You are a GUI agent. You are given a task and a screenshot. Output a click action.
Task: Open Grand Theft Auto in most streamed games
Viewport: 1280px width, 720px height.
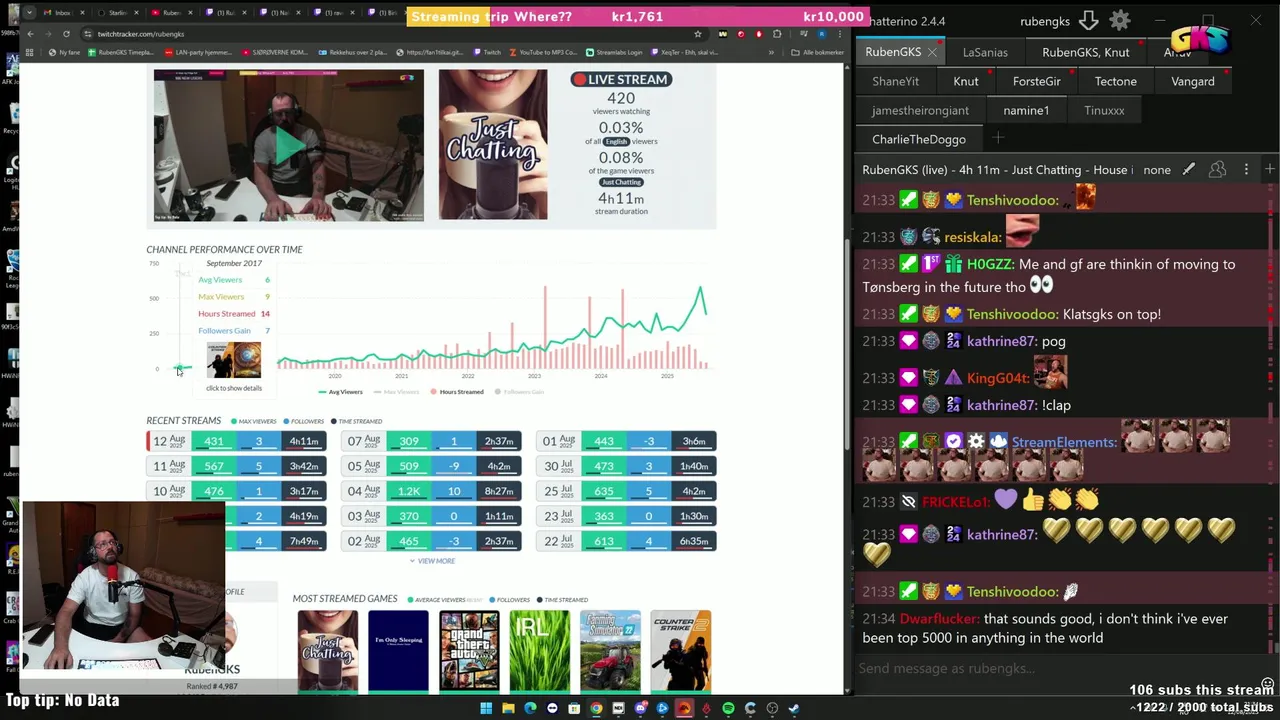tap(469, 652)
